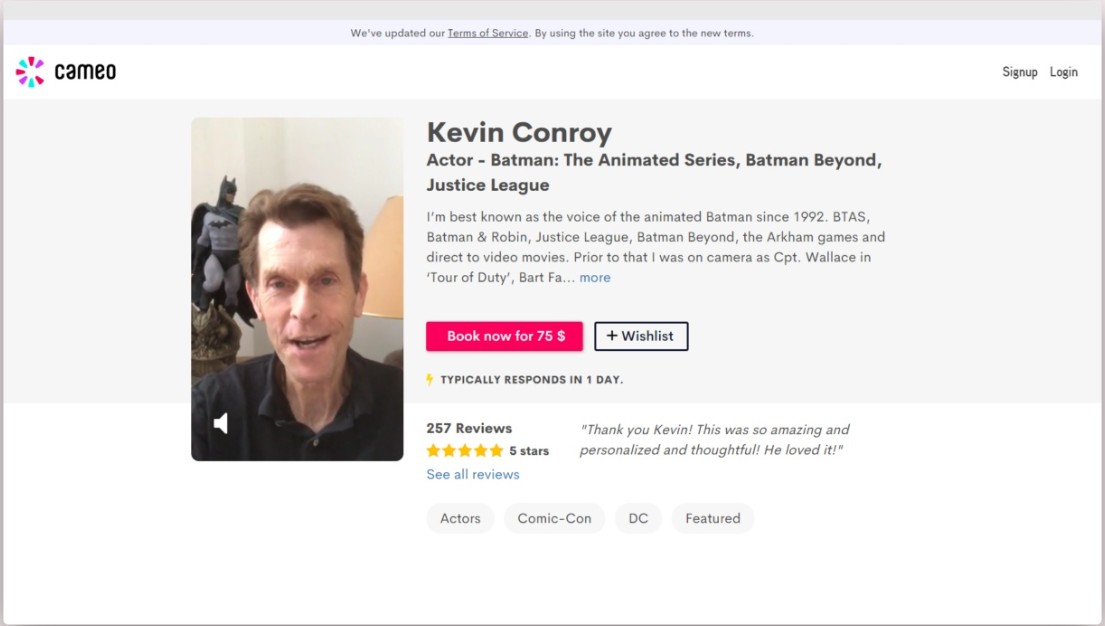The height and width of the screenshot is (626, 1105).
Task: Click the lightning bolt response icon
Action: pos(430,380)
